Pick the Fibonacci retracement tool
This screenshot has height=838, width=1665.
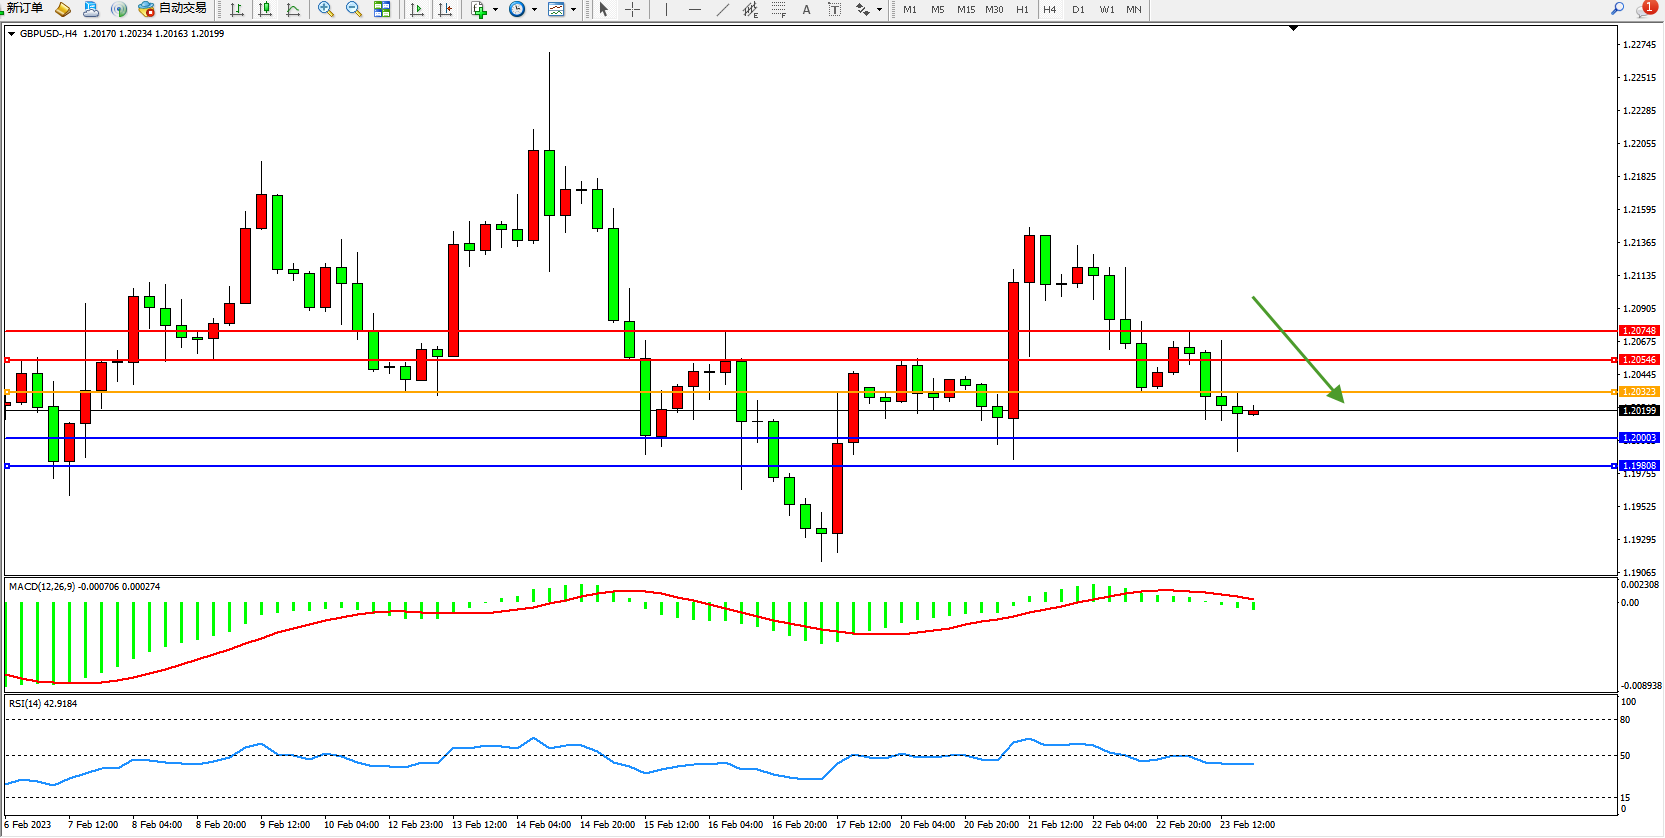click(x=778, y=10)
